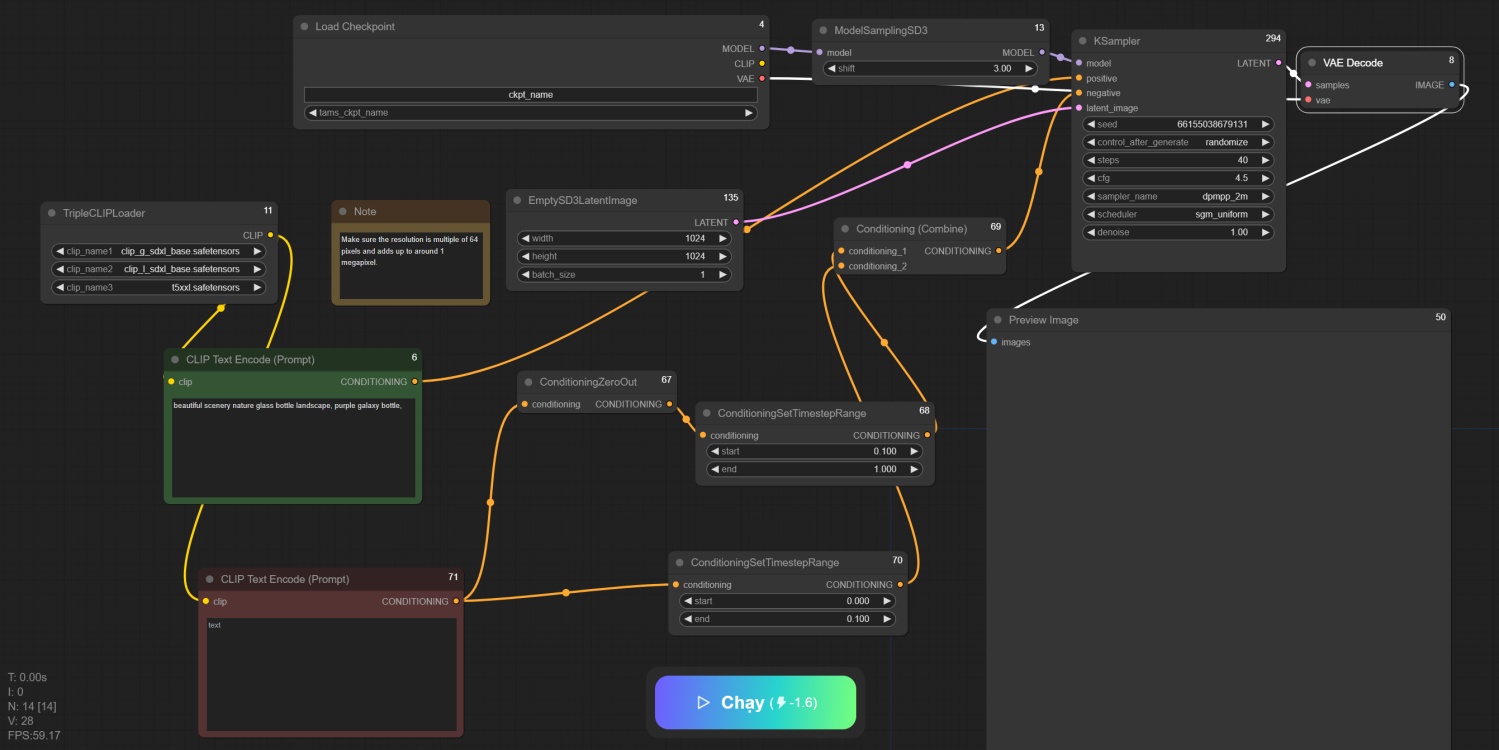1499x750 pixels.
Task: Click the positive prompt text area
Action: [292, 447]
